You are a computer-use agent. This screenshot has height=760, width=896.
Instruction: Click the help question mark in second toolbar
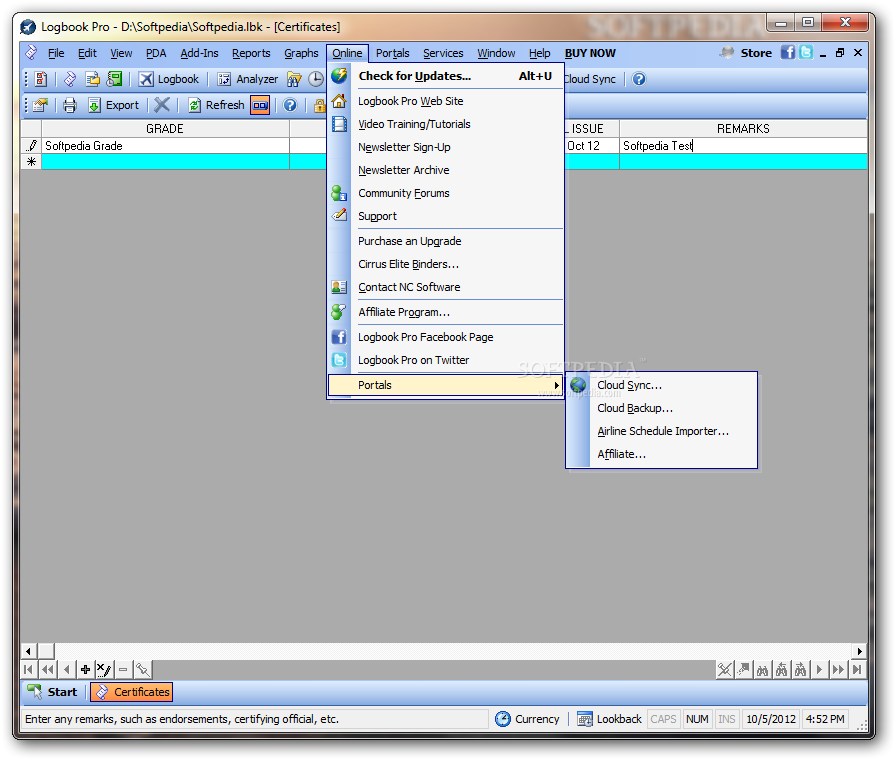(x=290, y=105)
